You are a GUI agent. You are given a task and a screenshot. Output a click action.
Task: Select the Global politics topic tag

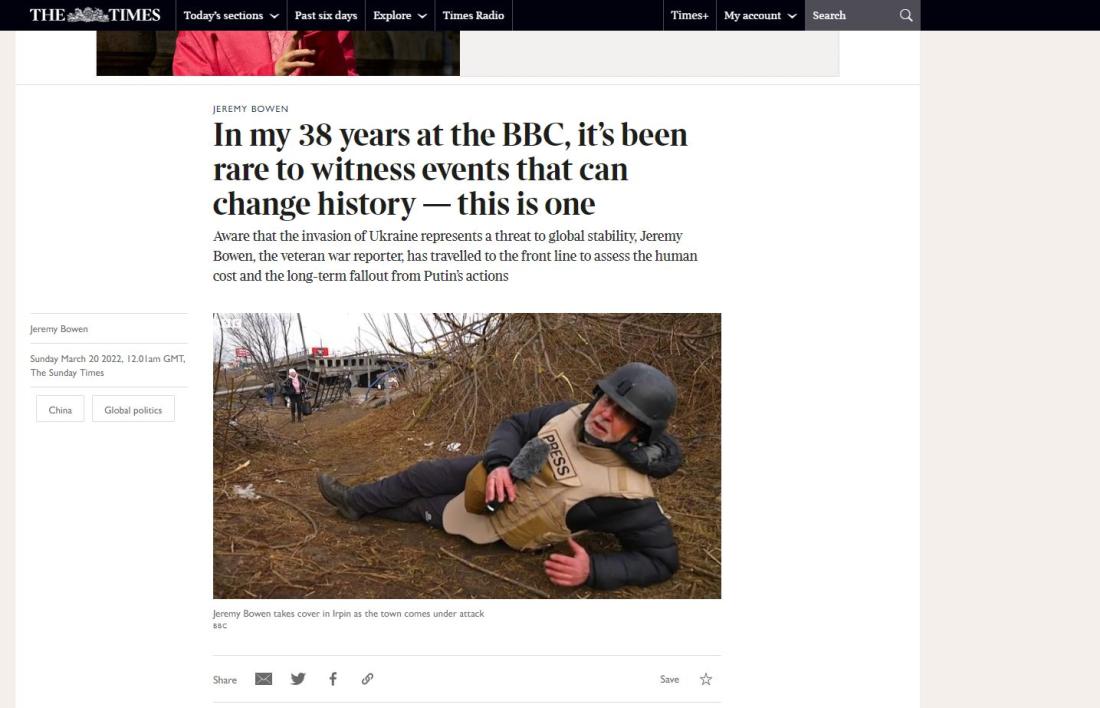[133, 409]
